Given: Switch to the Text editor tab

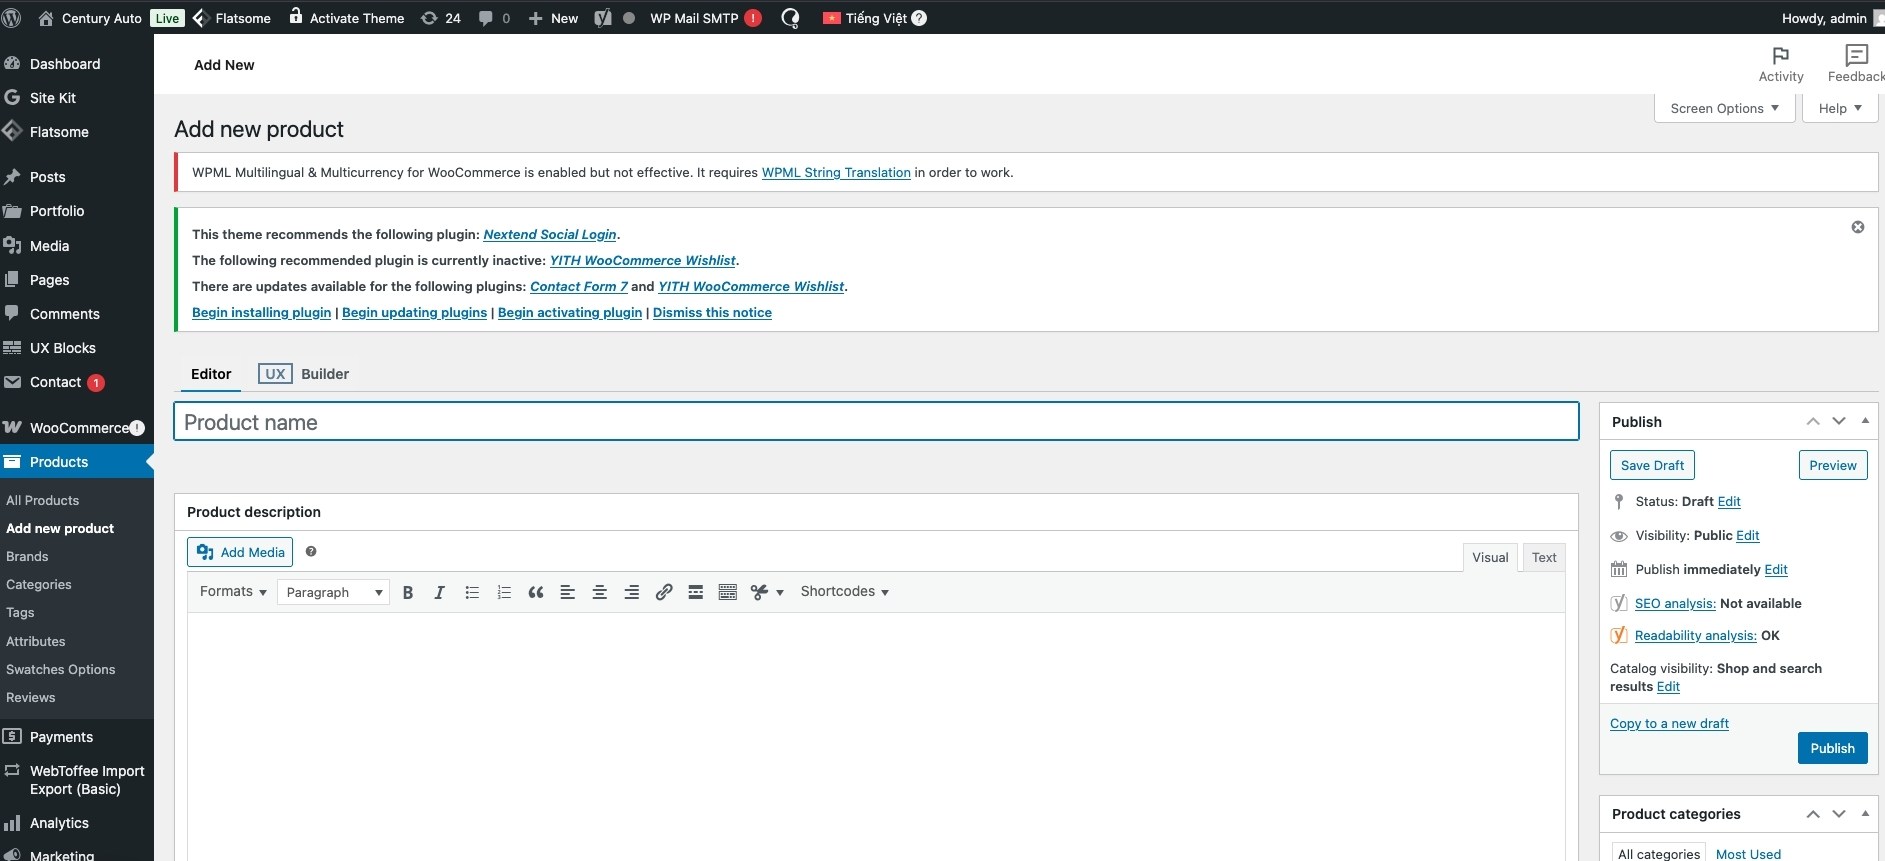Looking at the screenshot, I should tap(1543, 557).
